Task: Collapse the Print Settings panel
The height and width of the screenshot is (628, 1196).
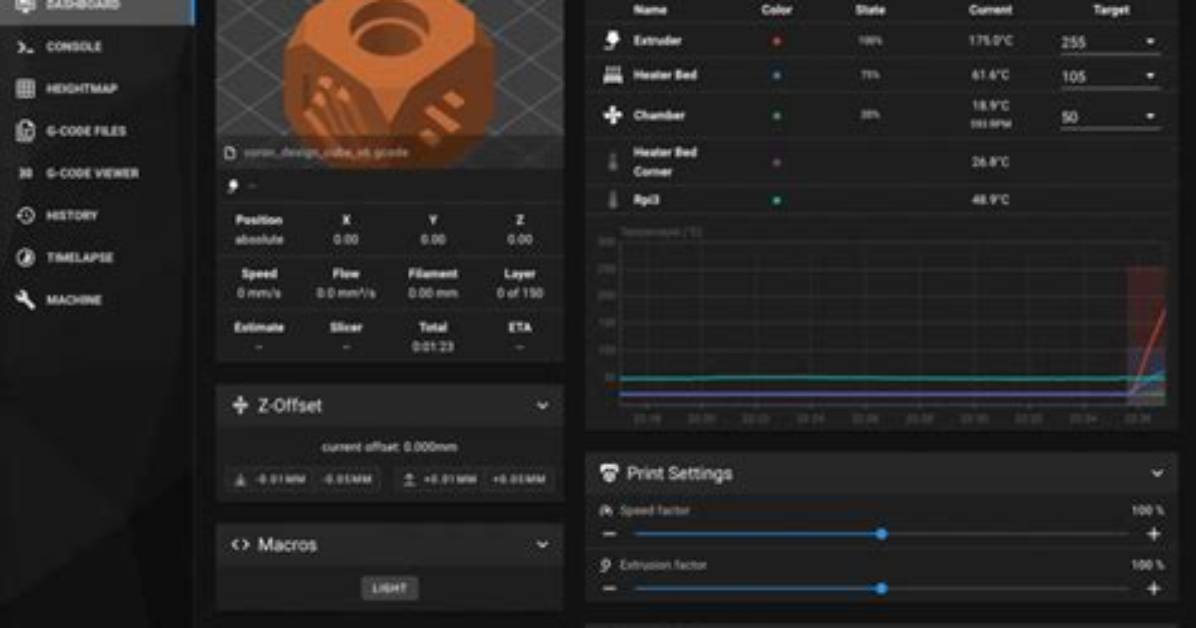Action: [1157, 474]
